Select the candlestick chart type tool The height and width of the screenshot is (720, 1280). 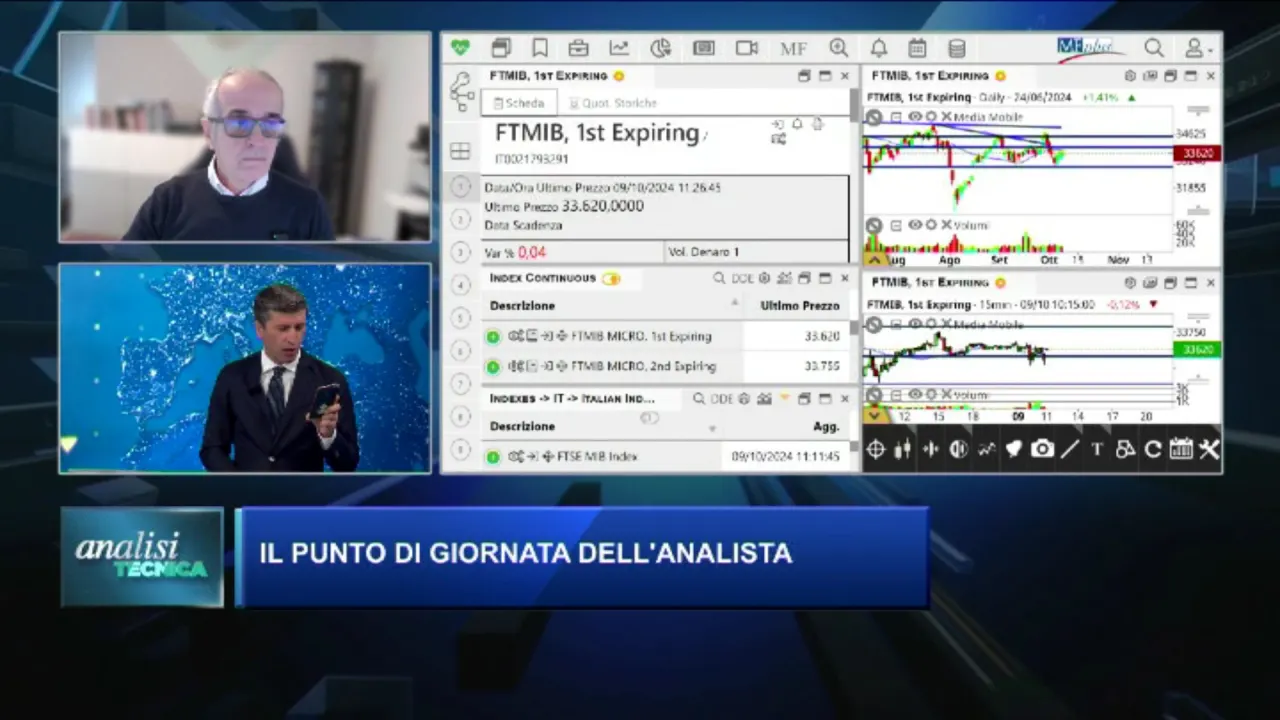click(x=903, y=449)
